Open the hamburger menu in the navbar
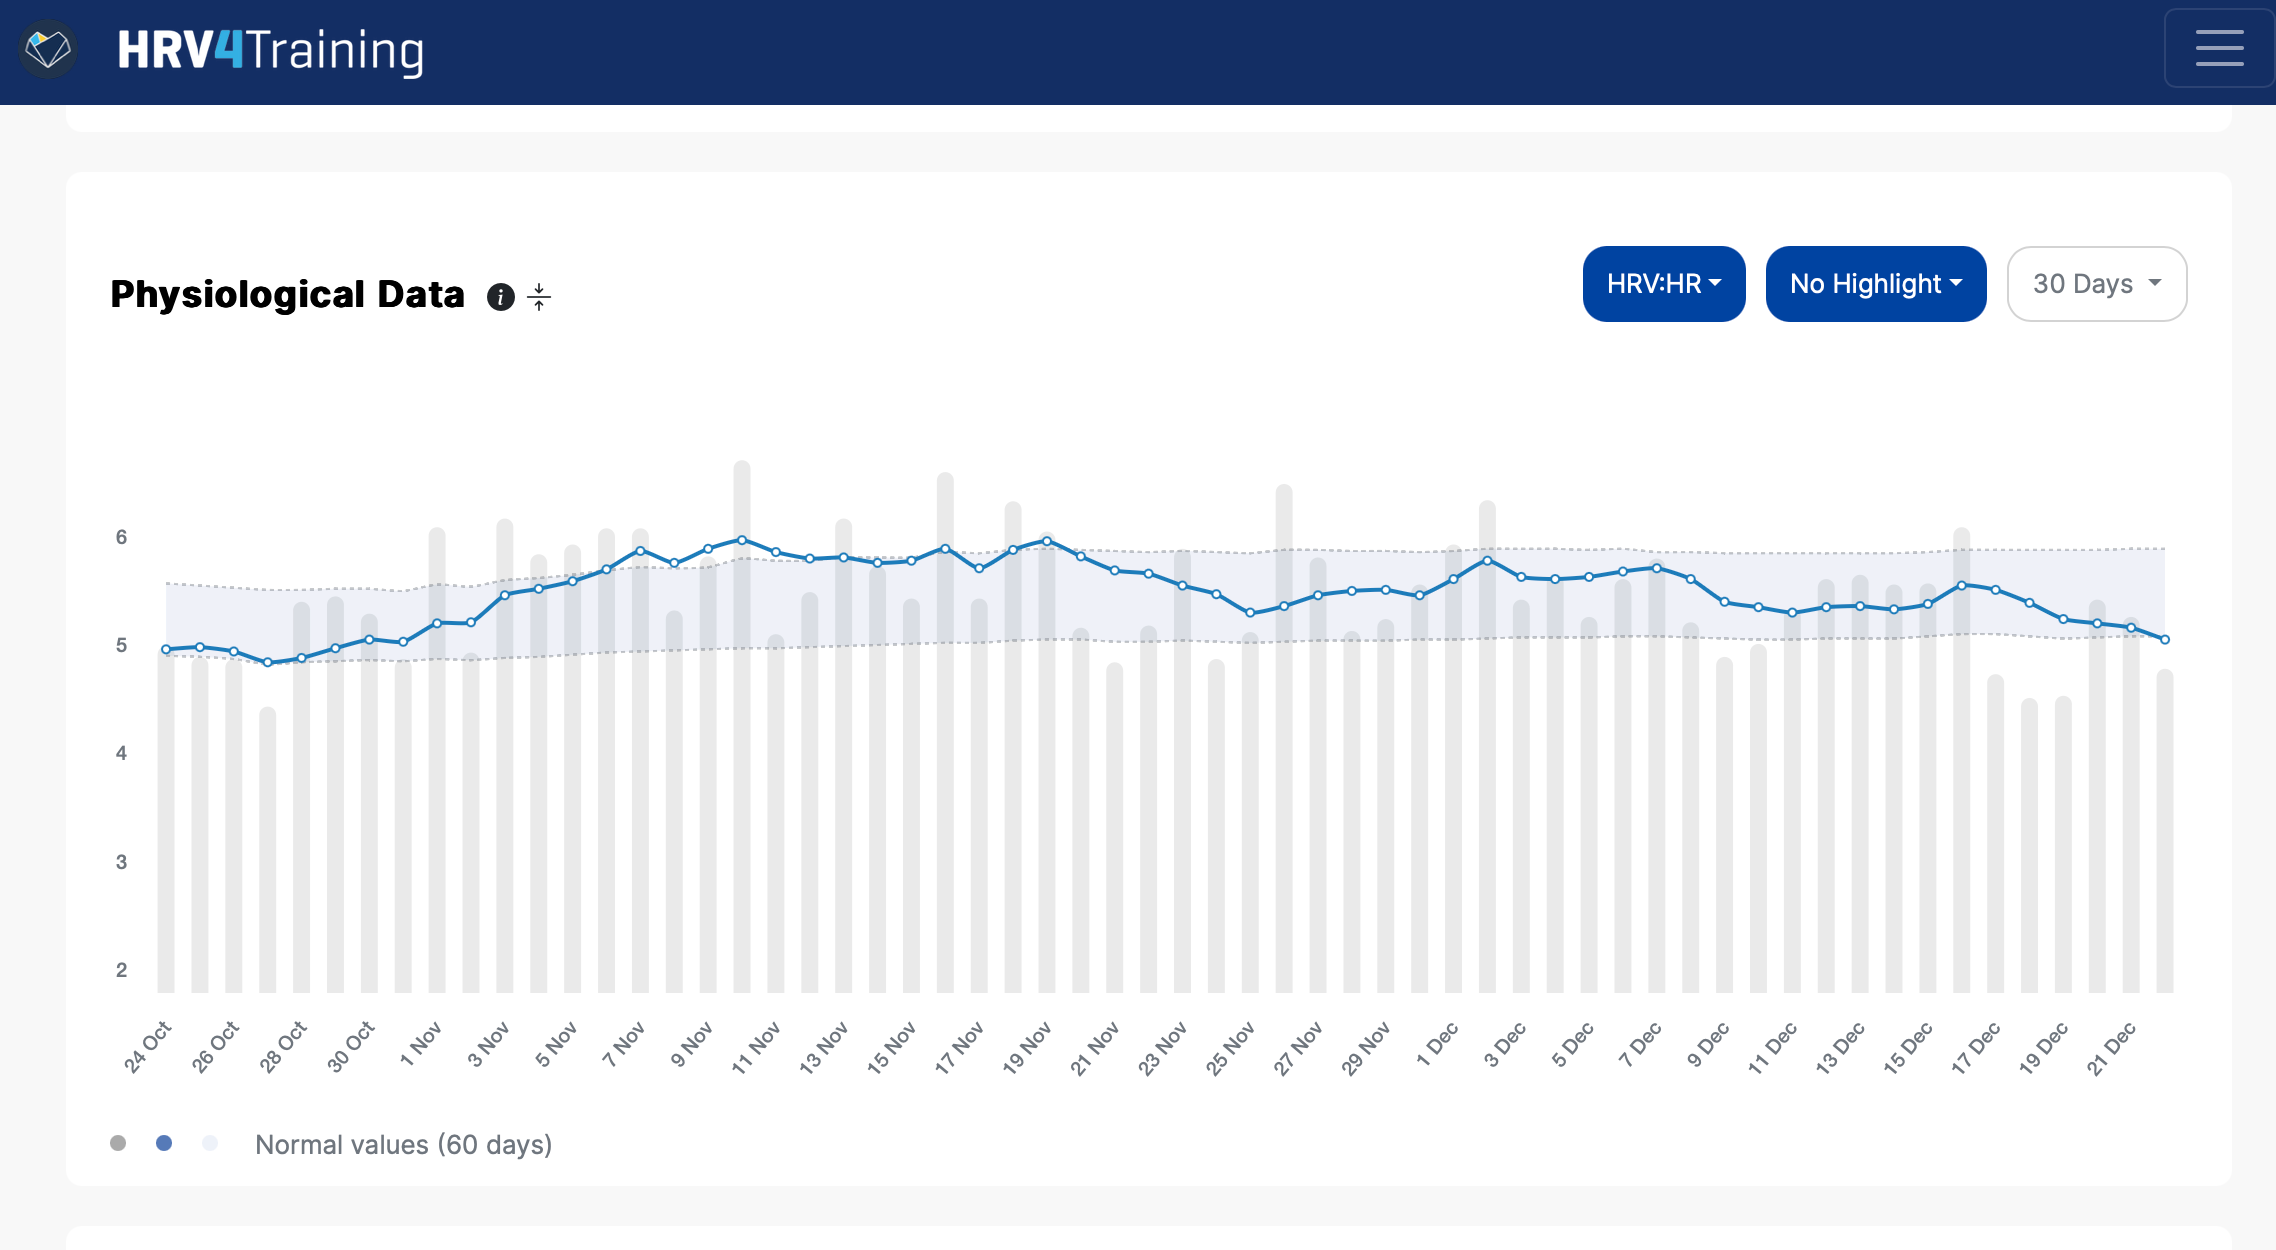Viewport: 2276px width, 1250px height. pyautogui.click(x=2218, y=48)
